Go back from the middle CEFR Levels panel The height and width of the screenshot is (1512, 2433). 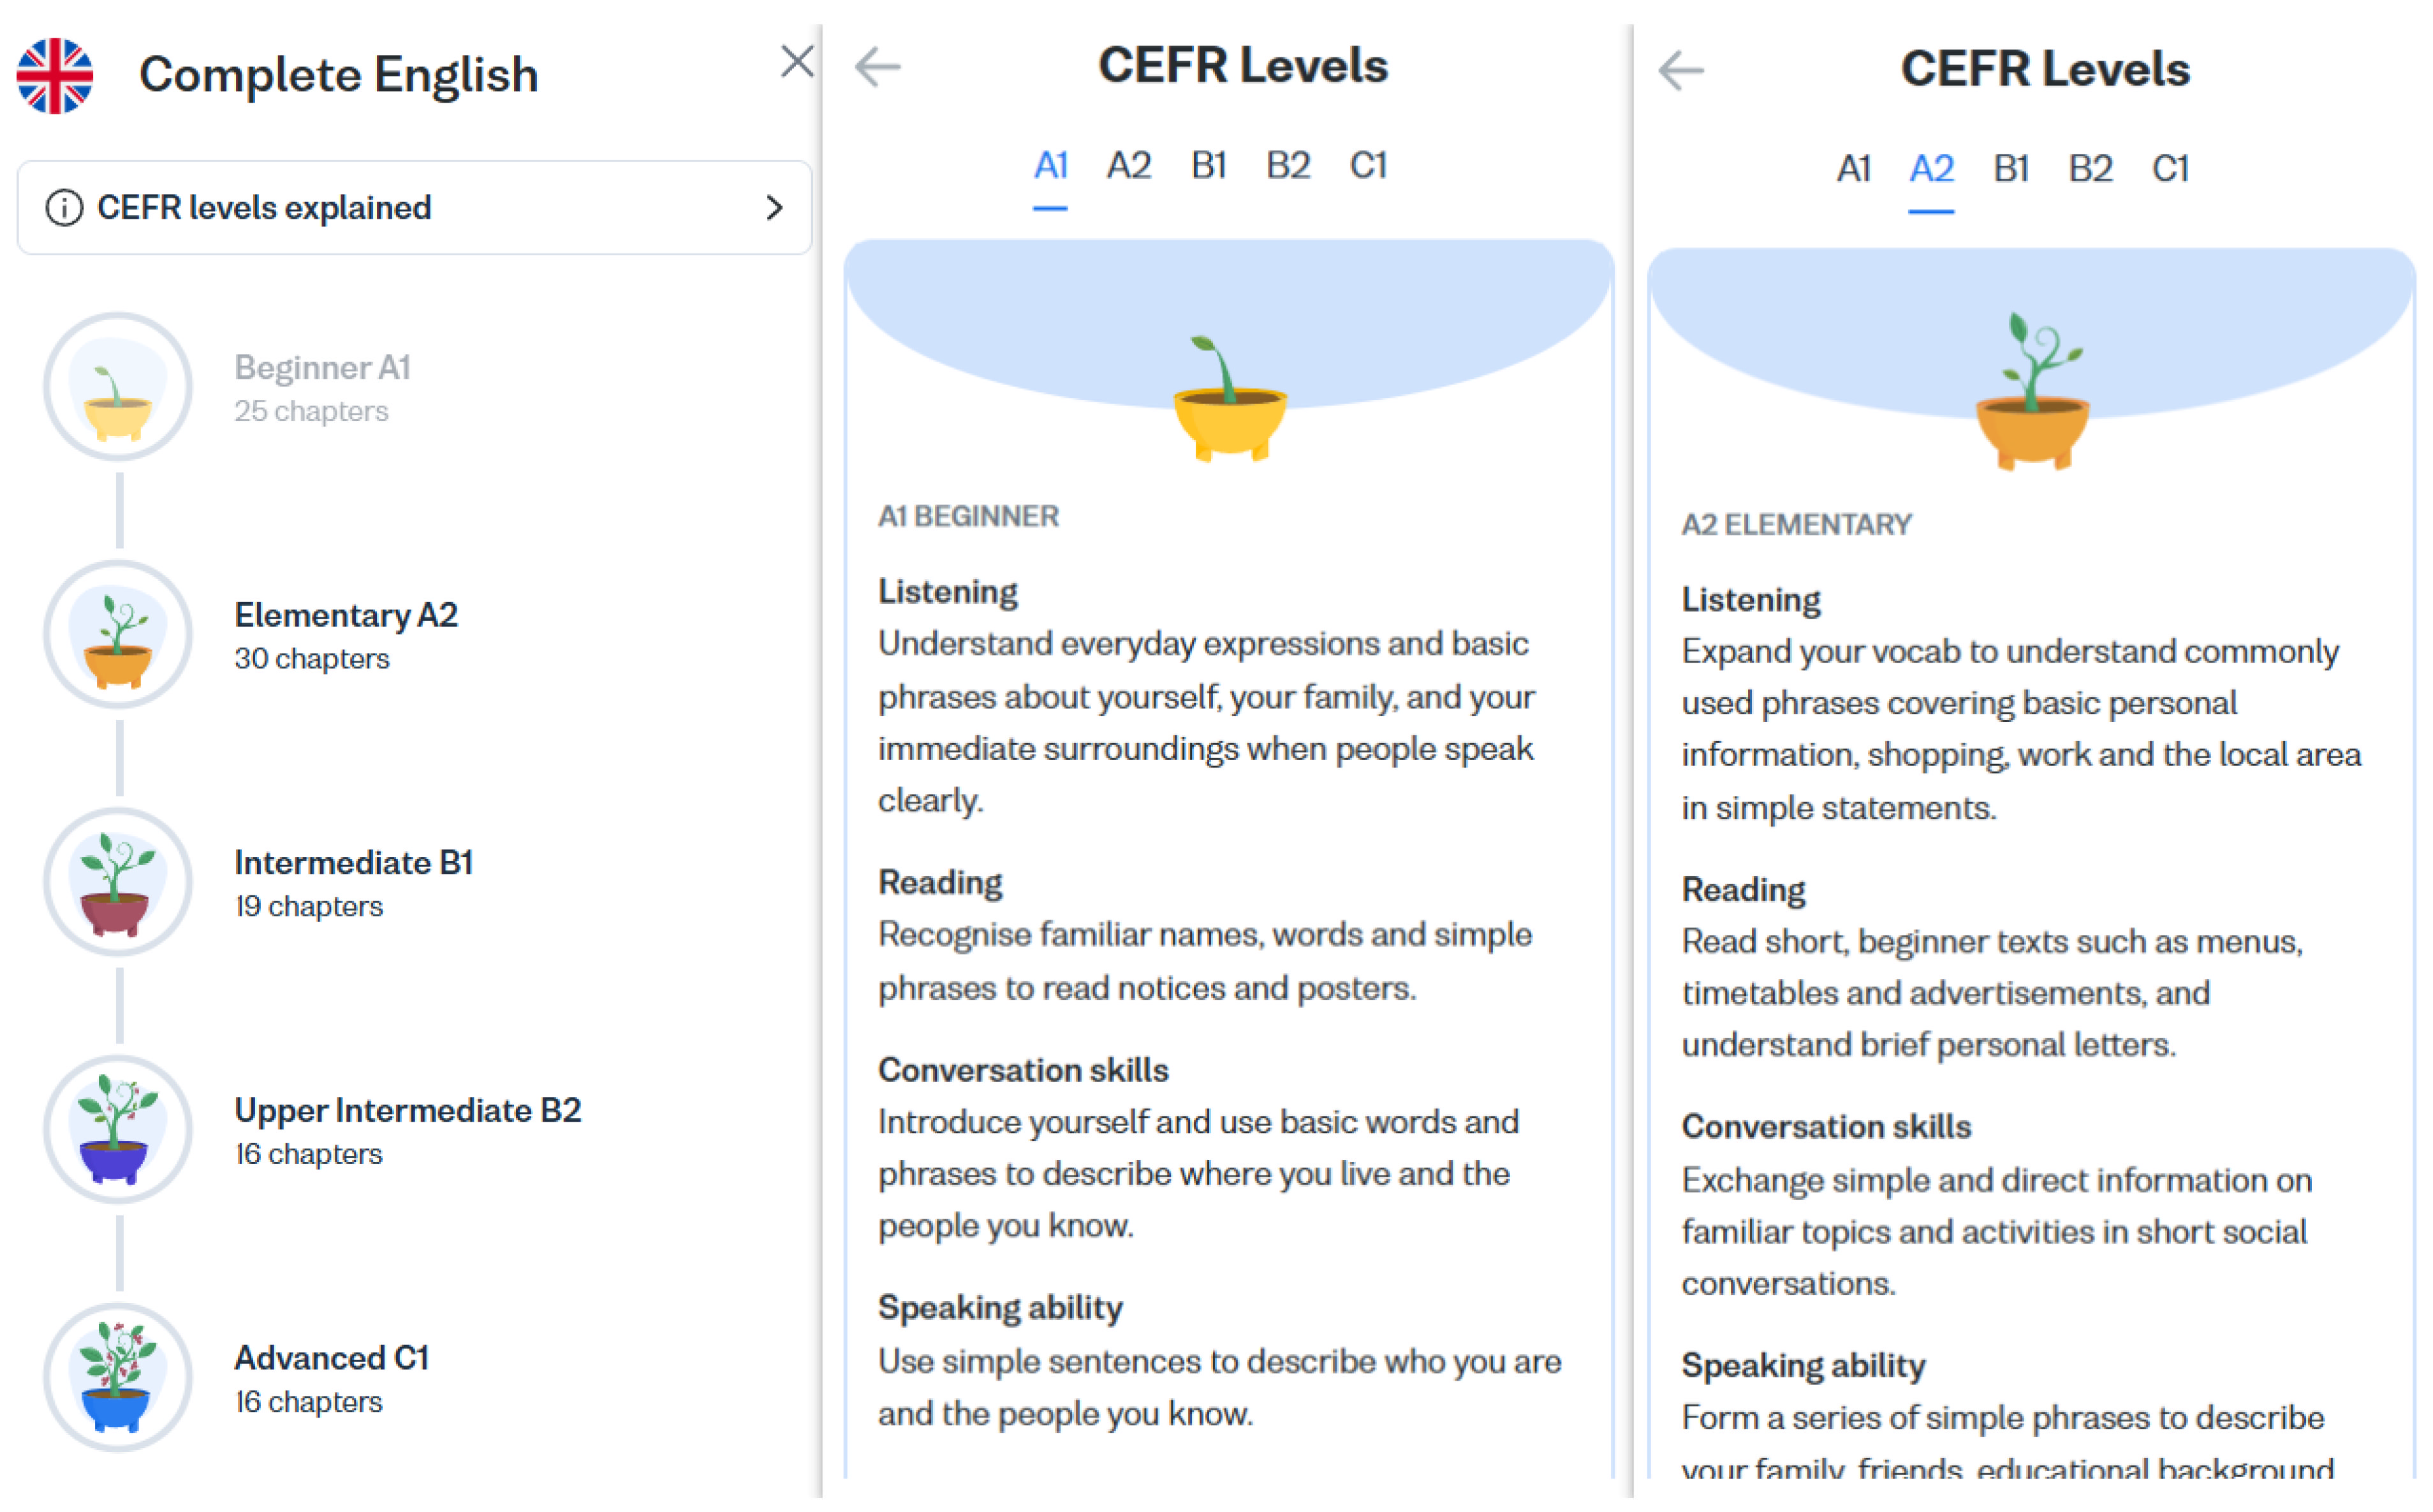pos(878,68)
